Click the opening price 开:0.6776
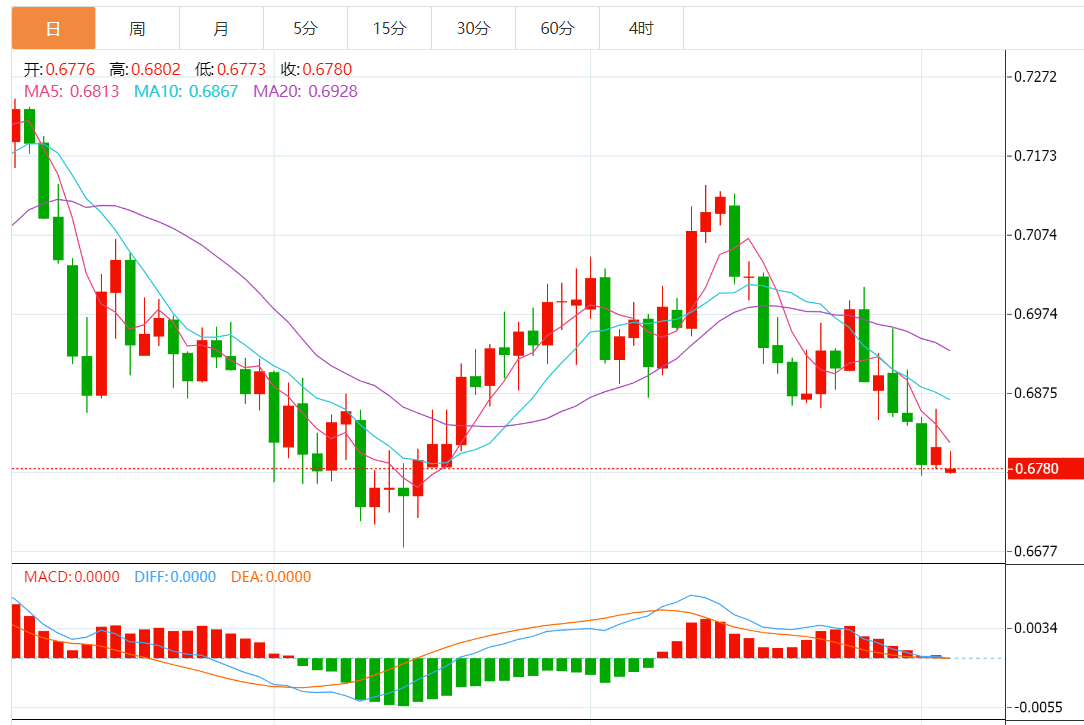Screen dimensions: 1084x725 tap(59, 69)
